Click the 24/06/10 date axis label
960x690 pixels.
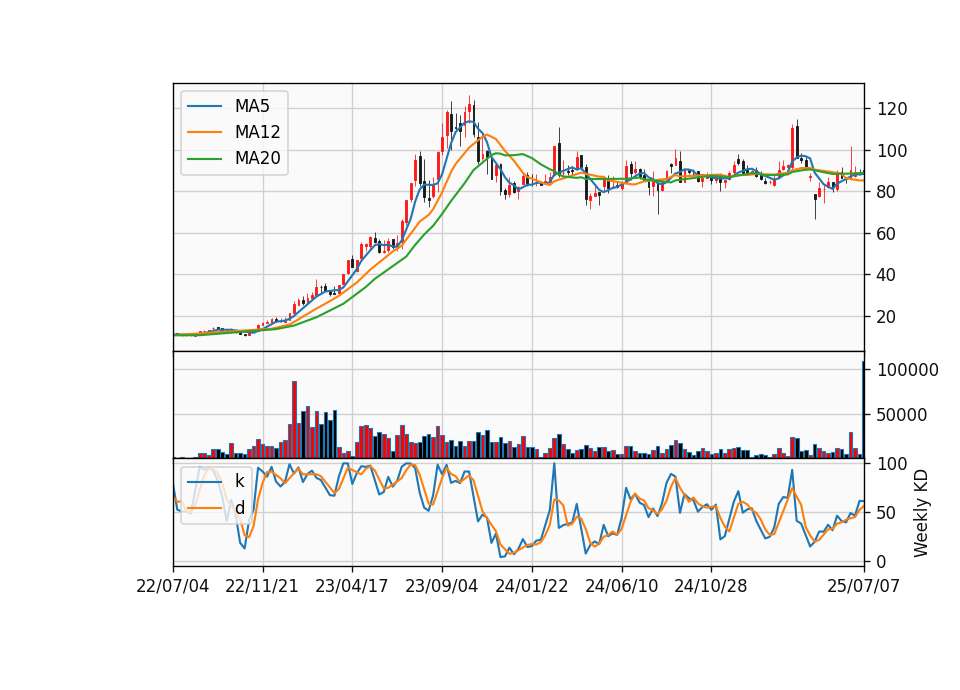tap(621, 586)
